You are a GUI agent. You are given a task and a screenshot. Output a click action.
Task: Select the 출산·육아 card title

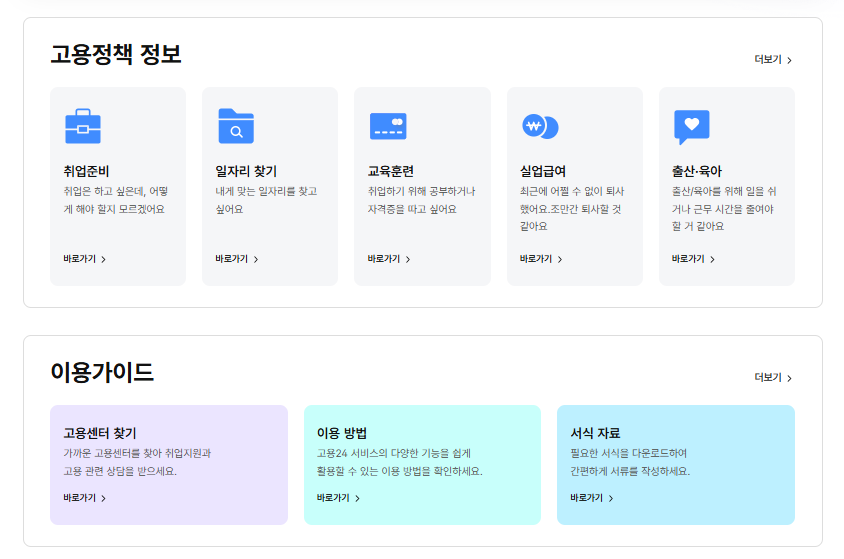click(697, 171)
